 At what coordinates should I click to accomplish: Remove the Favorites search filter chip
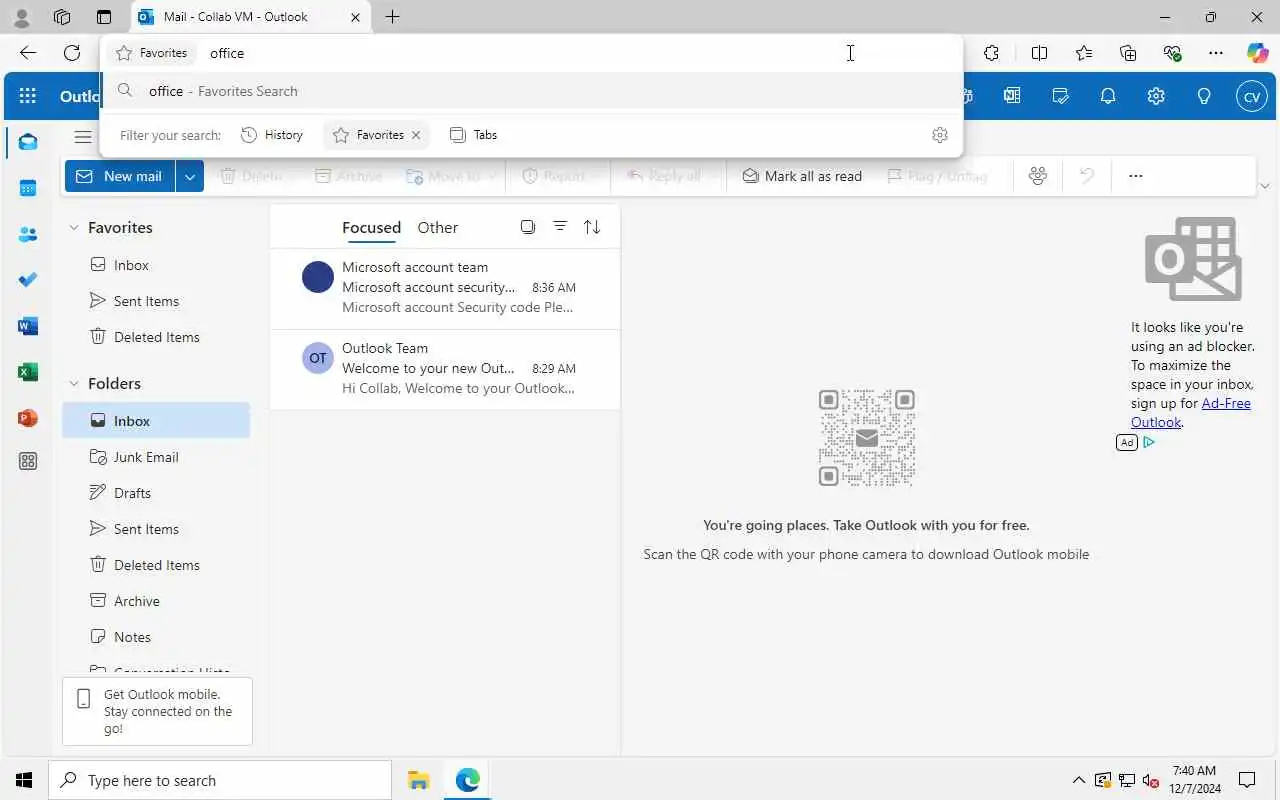[416, 135]
